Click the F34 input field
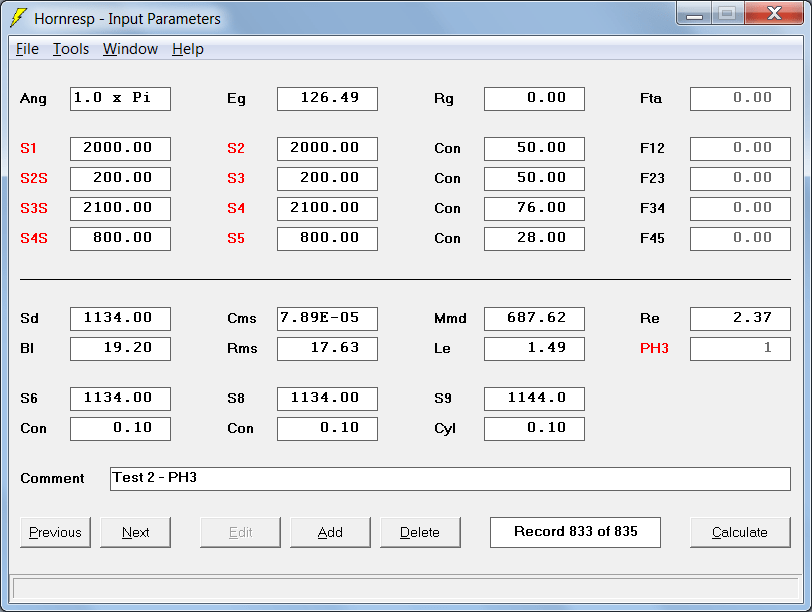812x612 pixels. coord(741,209)
